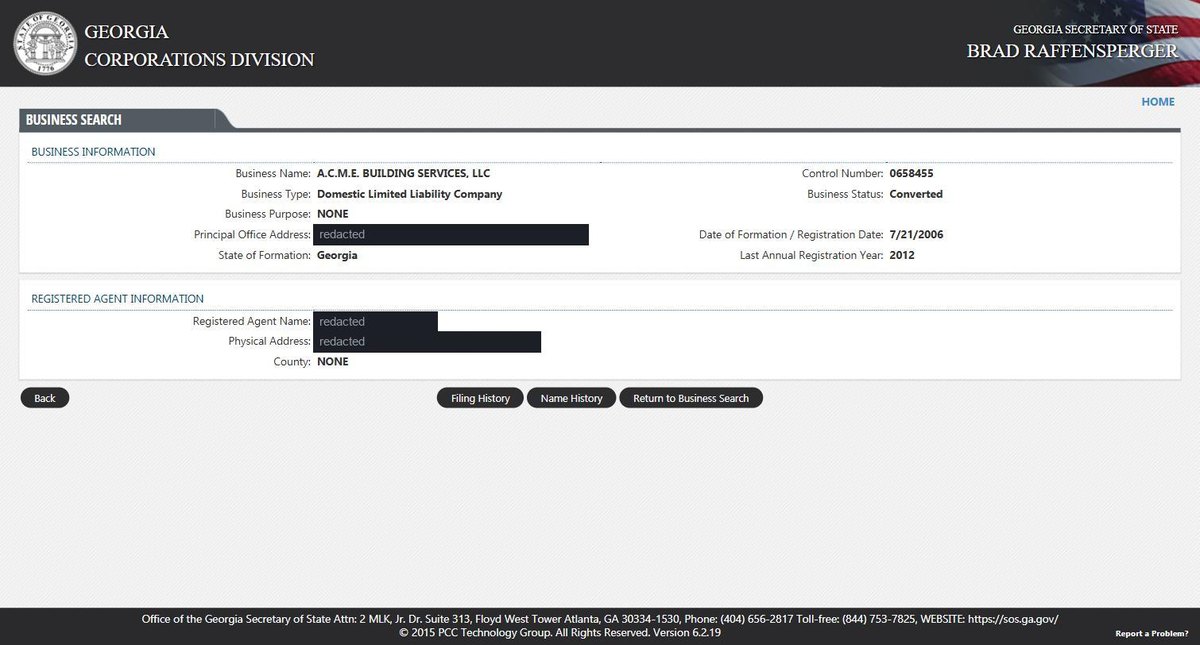1200x645 pixels.
Task: Click the Control Number label
Action: coord(843,173)
